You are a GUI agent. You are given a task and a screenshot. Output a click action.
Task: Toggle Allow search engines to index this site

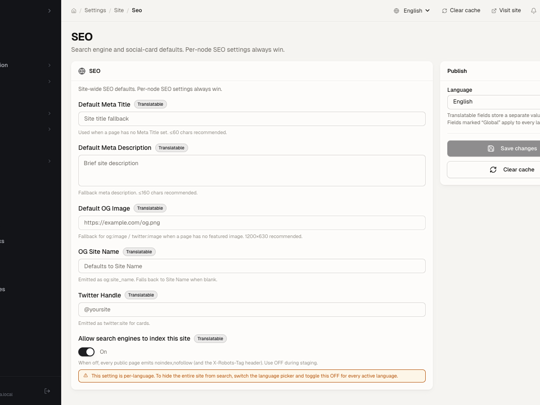click(86, 352)
